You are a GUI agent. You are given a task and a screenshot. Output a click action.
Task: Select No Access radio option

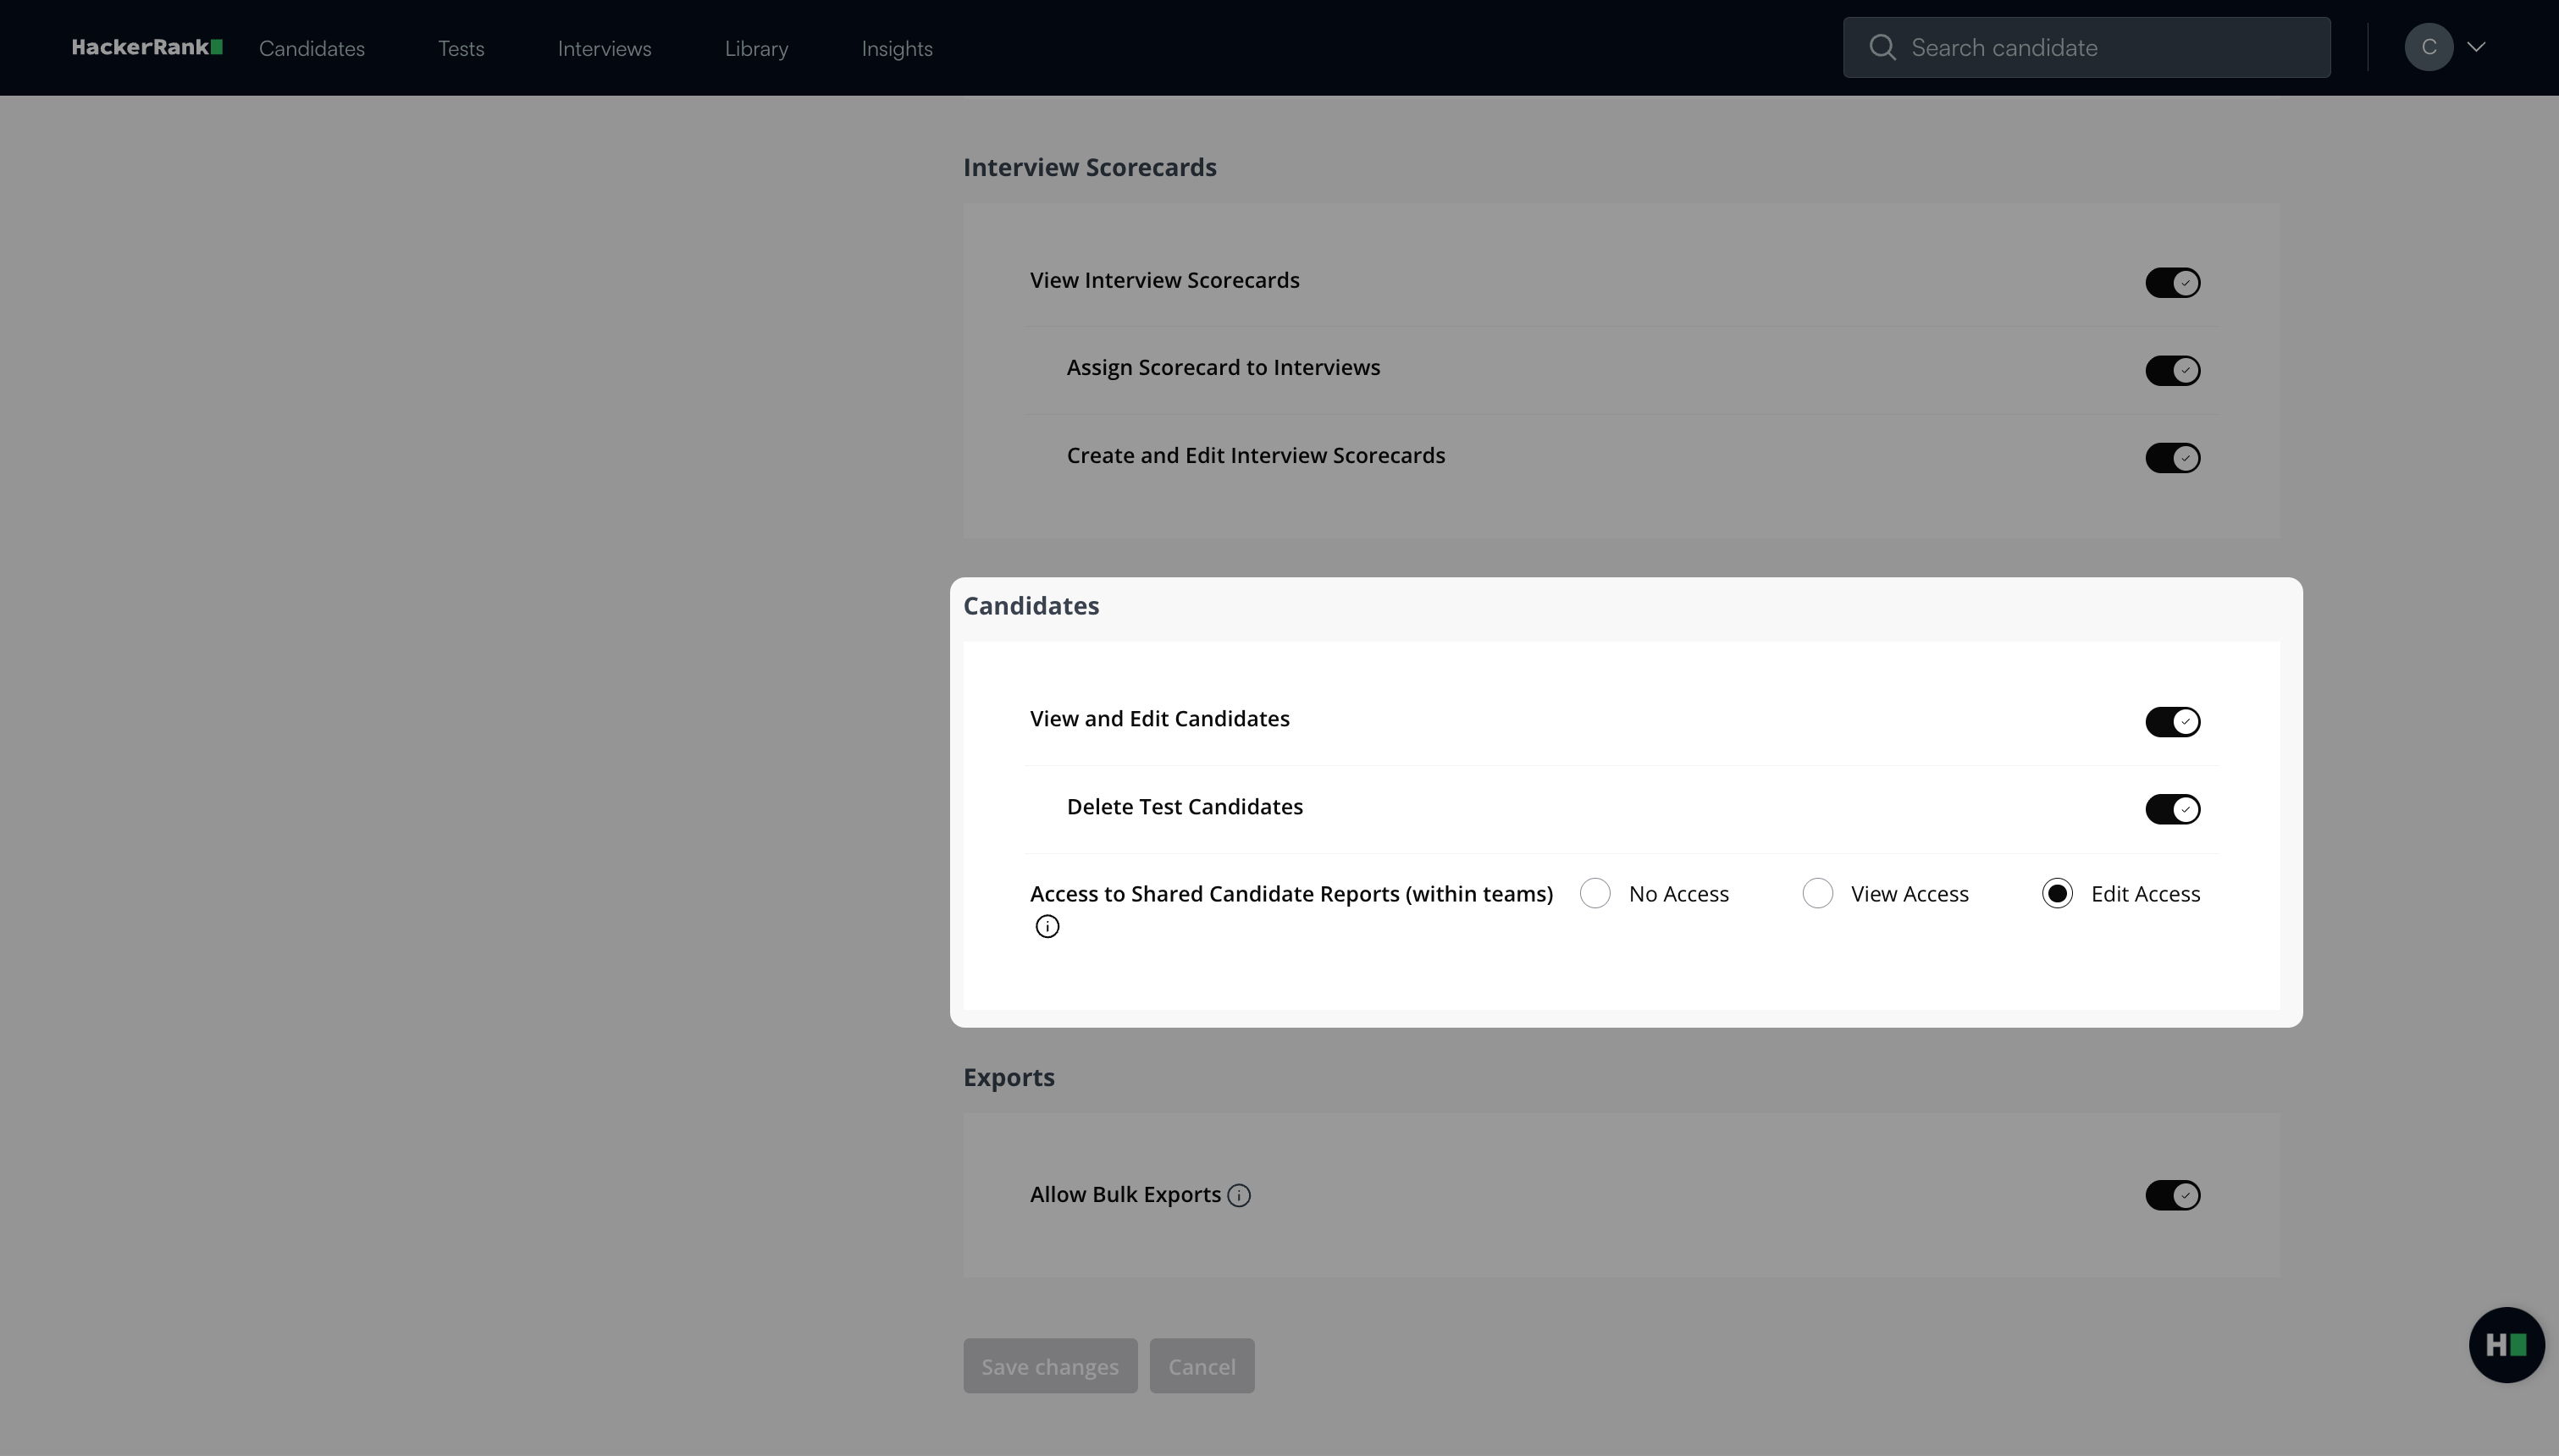pos(1595,893)
